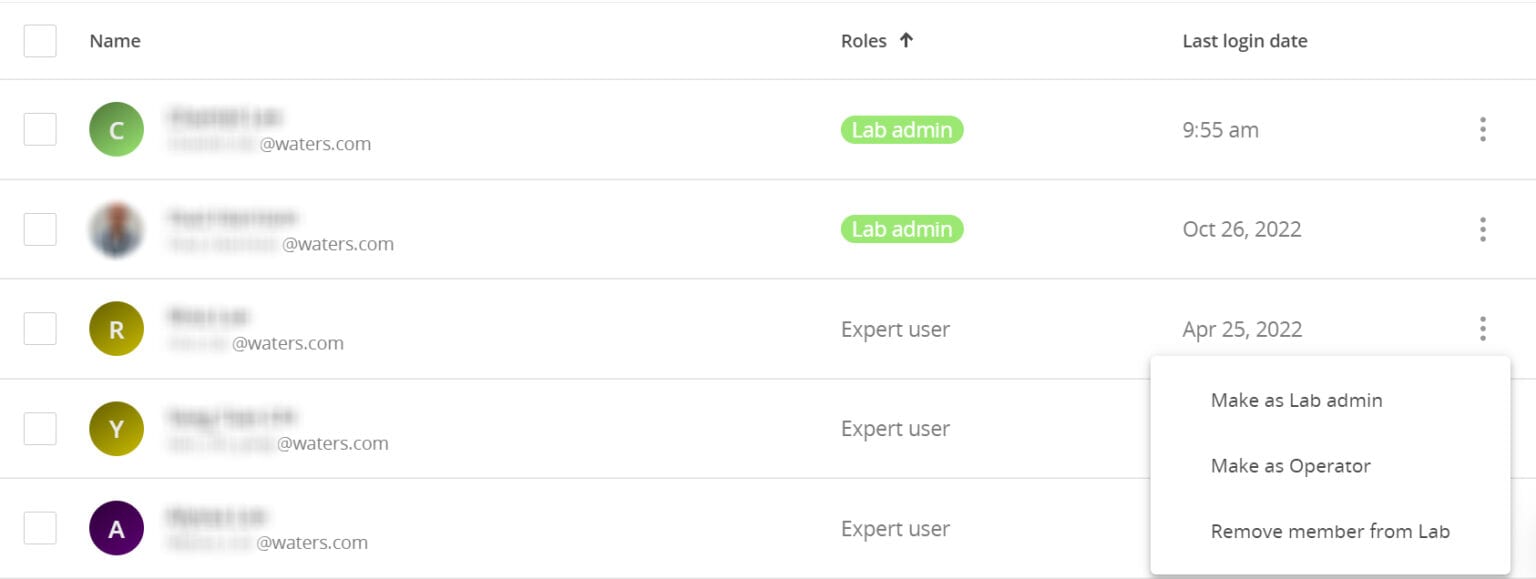Select the checkbox beside the R user
The width and height of the screenshot is (1536, 579).
click(x=40, y=329)
